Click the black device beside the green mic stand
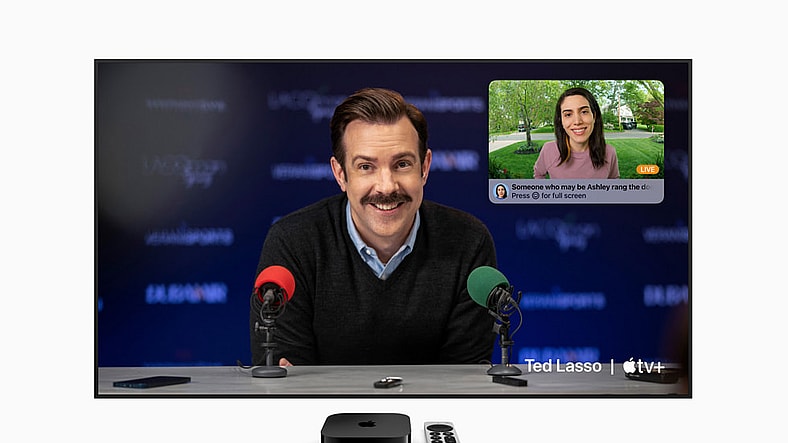This screenshot has width=788, height=443. [x=510, y=380]
